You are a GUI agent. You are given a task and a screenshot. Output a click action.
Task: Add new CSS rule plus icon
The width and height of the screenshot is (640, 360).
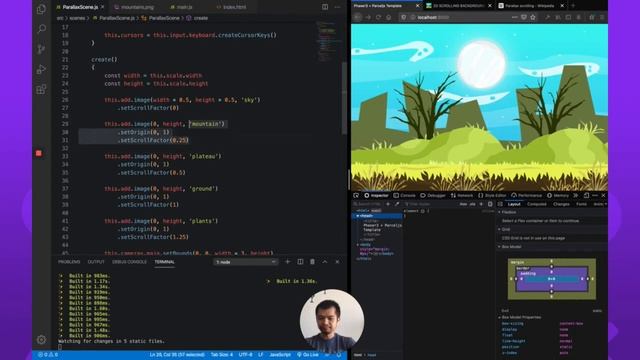481,204
